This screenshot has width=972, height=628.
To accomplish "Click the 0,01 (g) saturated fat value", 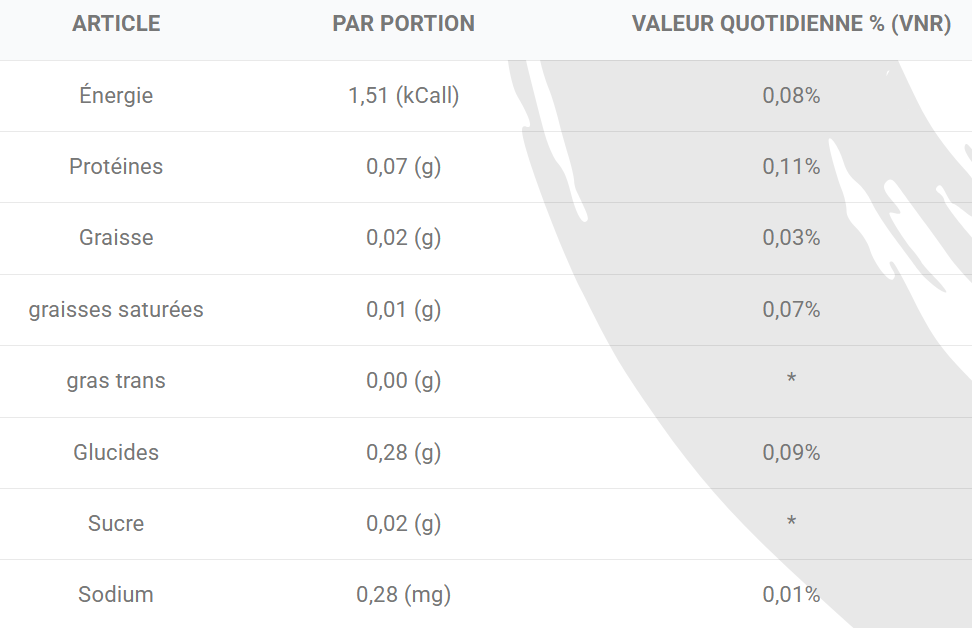I will 403,310.
